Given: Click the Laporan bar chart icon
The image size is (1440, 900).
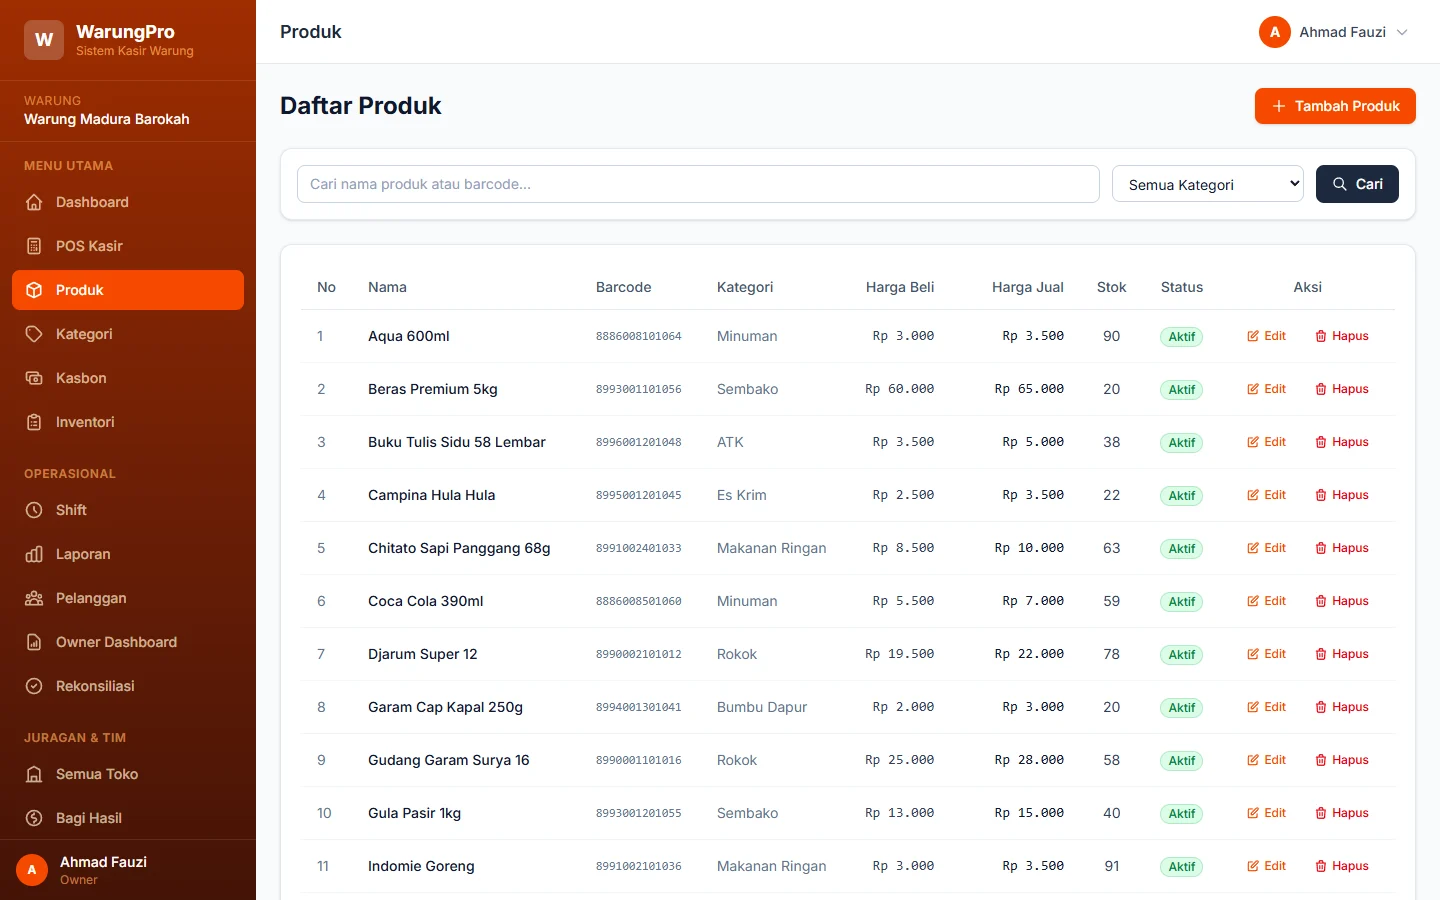Looking at the screenshot, I should pos(34,554).
